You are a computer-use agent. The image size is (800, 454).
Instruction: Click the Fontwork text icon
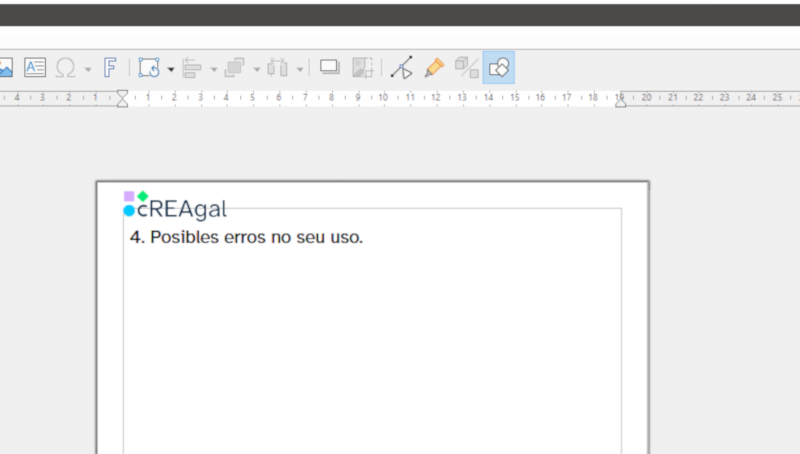110,68
